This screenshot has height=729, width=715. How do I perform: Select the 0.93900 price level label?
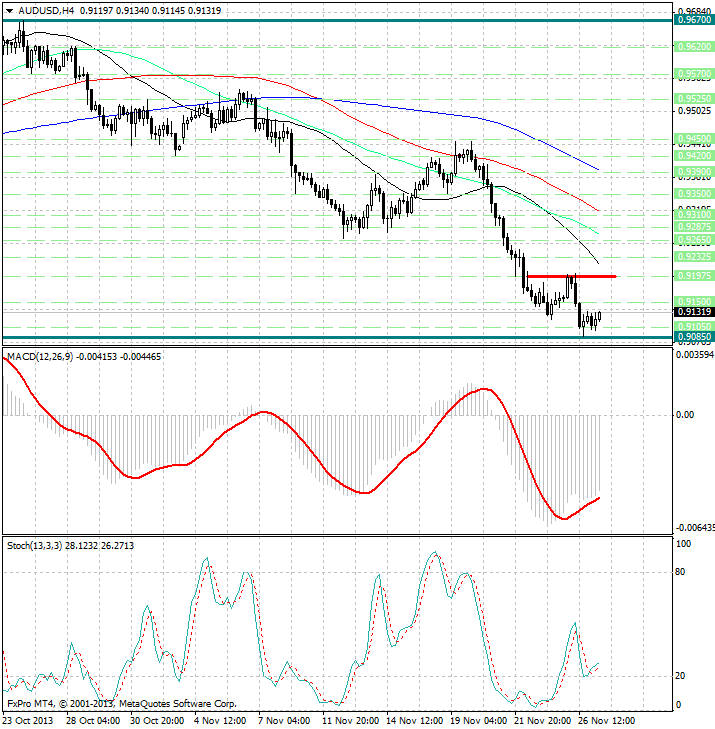(694, 172)
